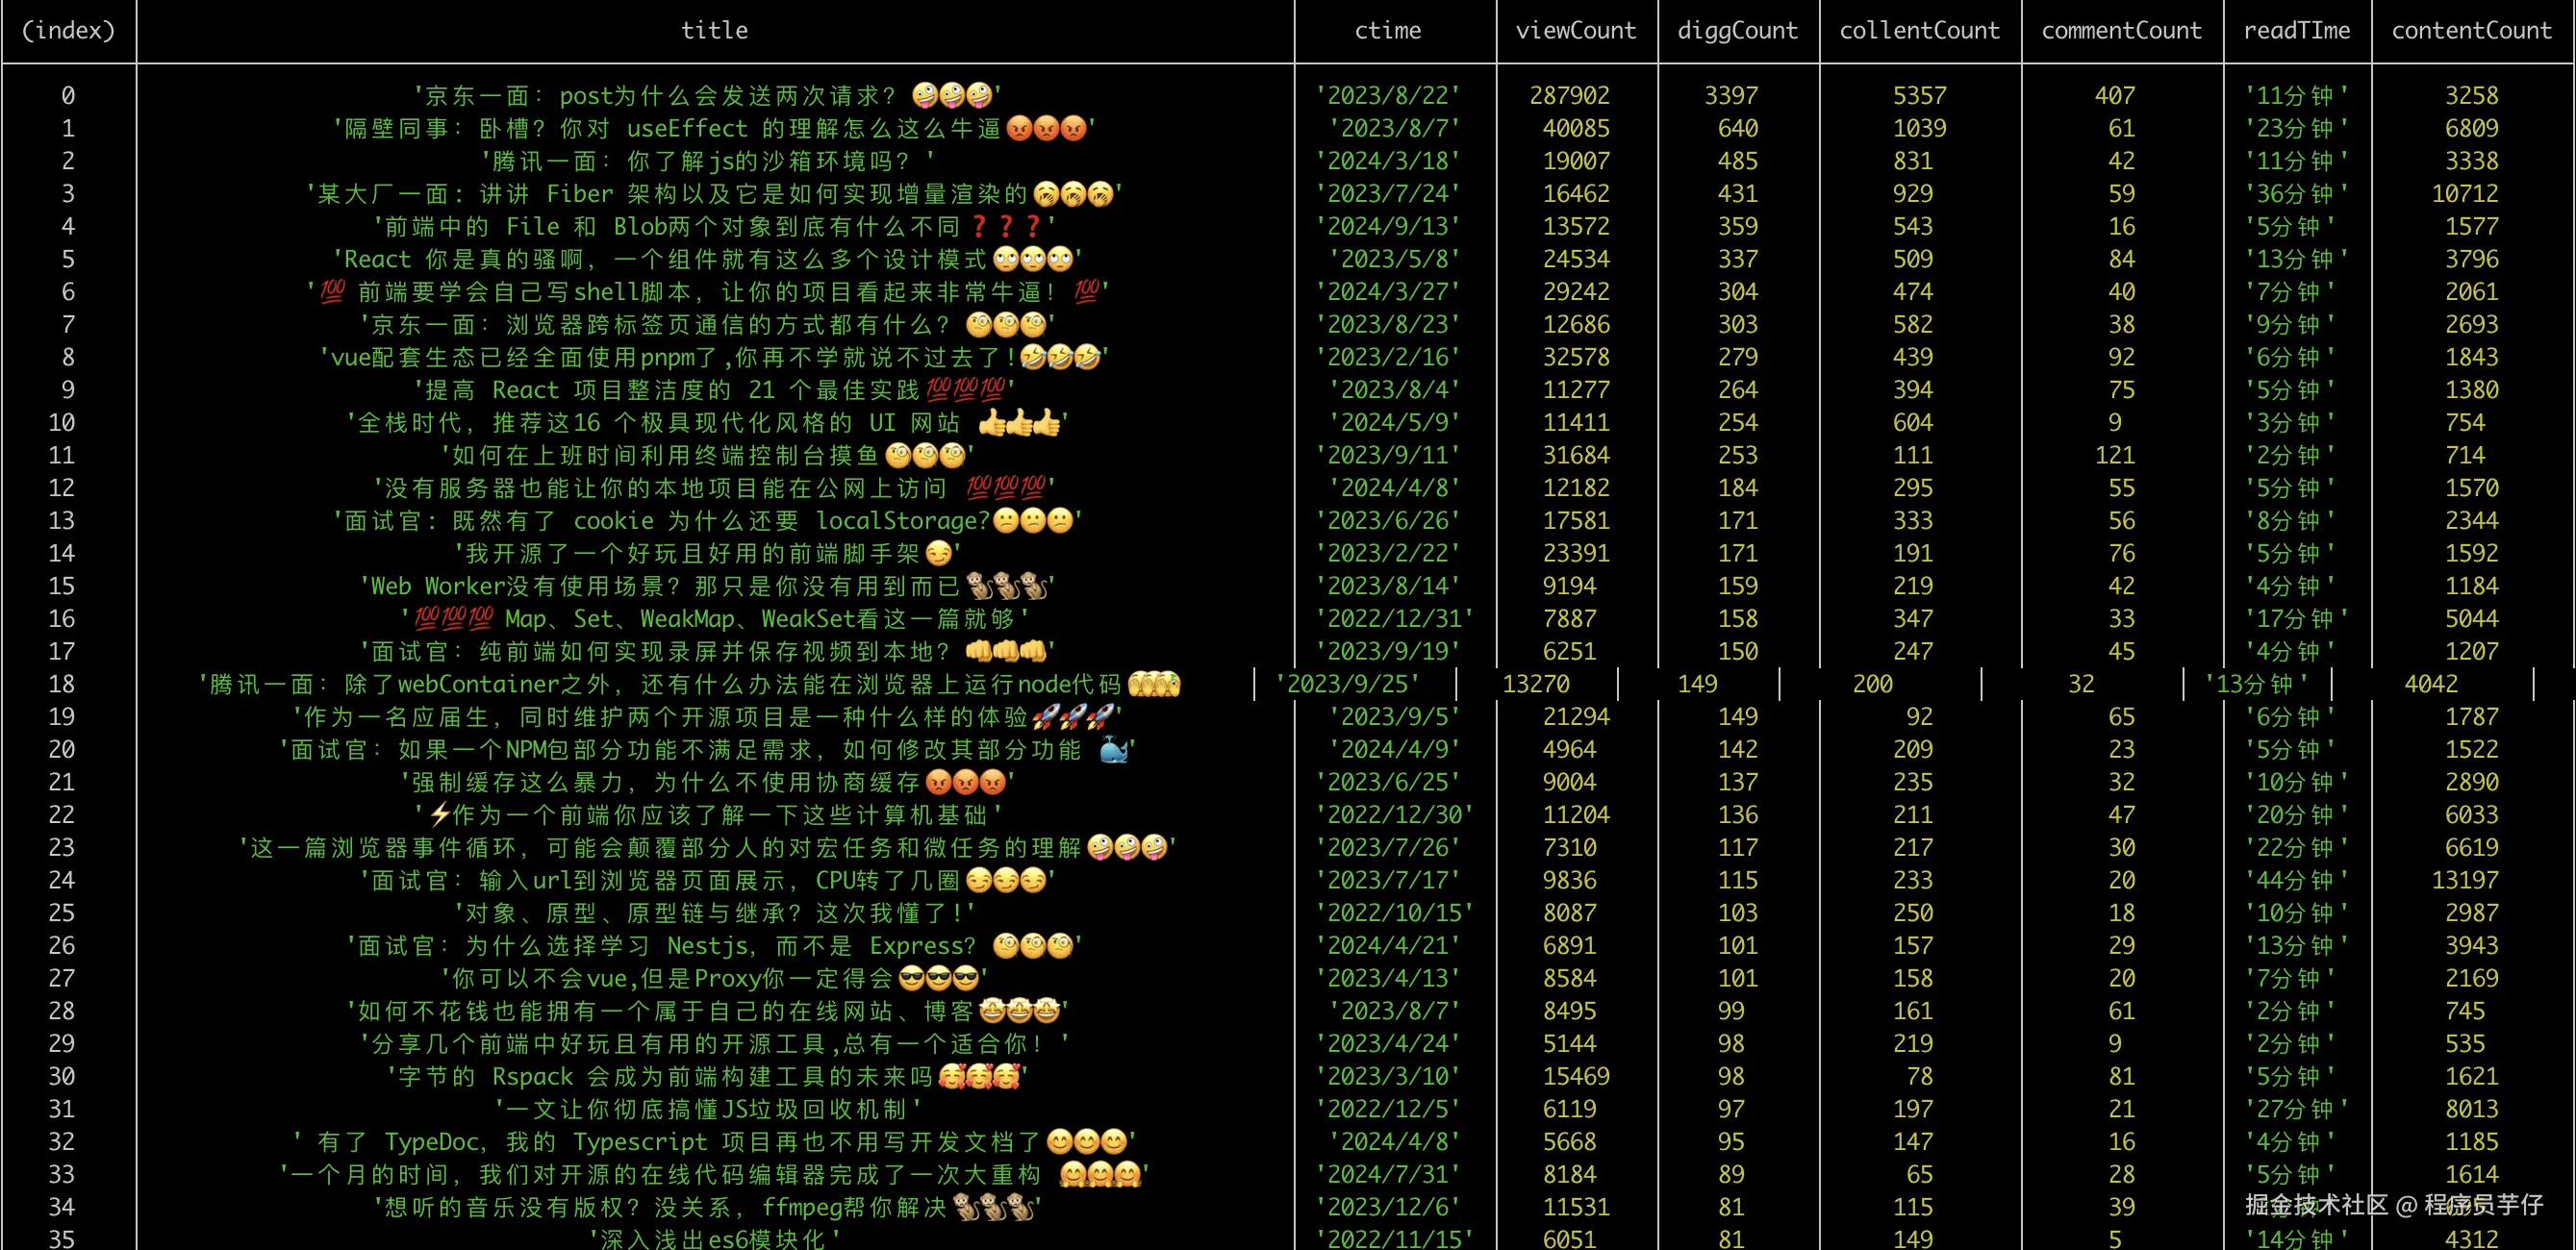2576x1250 pixels.
Task: Click the 'diggCount' column header
Action: pos(1737,31)
